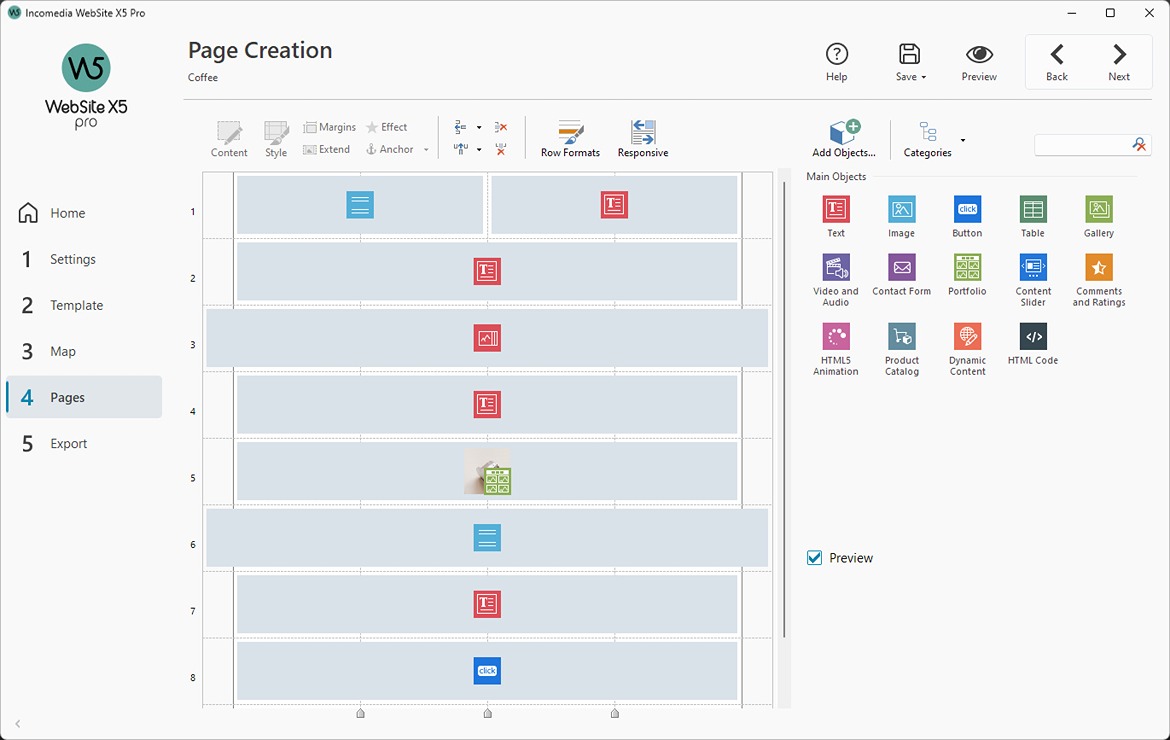Click the Margins toggle in the toolbar
Image resolution: width=1170 pixels, height=740 pixels.
[x=329, y=127]
